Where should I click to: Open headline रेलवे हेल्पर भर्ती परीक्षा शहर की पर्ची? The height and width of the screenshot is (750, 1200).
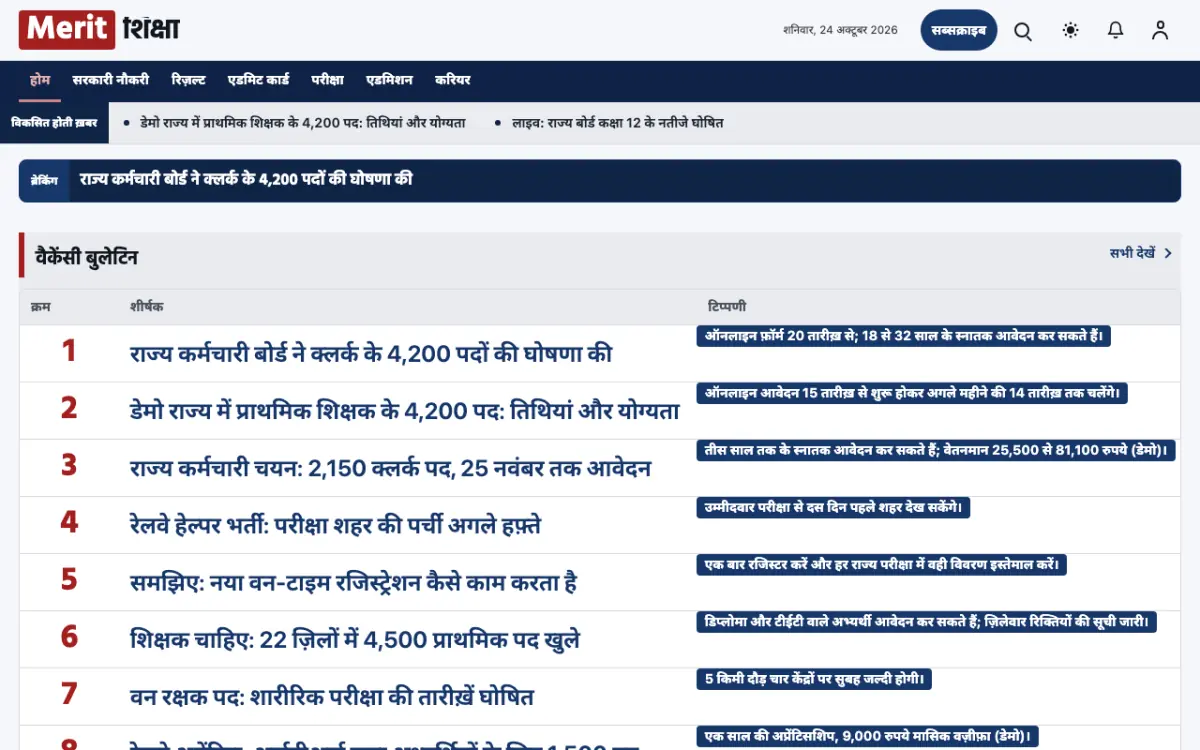(x=336, y=525)
